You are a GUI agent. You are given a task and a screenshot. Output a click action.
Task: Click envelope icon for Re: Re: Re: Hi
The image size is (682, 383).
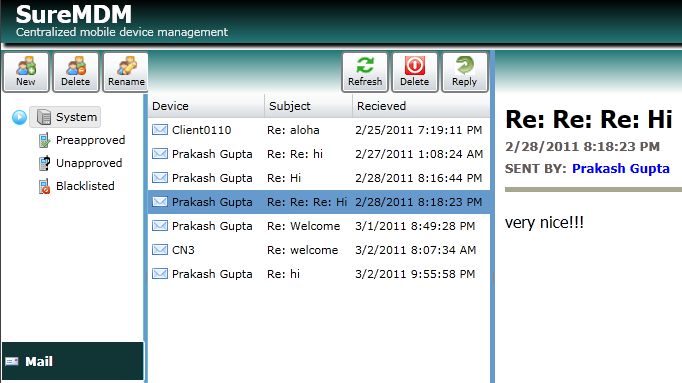[x=160, y=201]
